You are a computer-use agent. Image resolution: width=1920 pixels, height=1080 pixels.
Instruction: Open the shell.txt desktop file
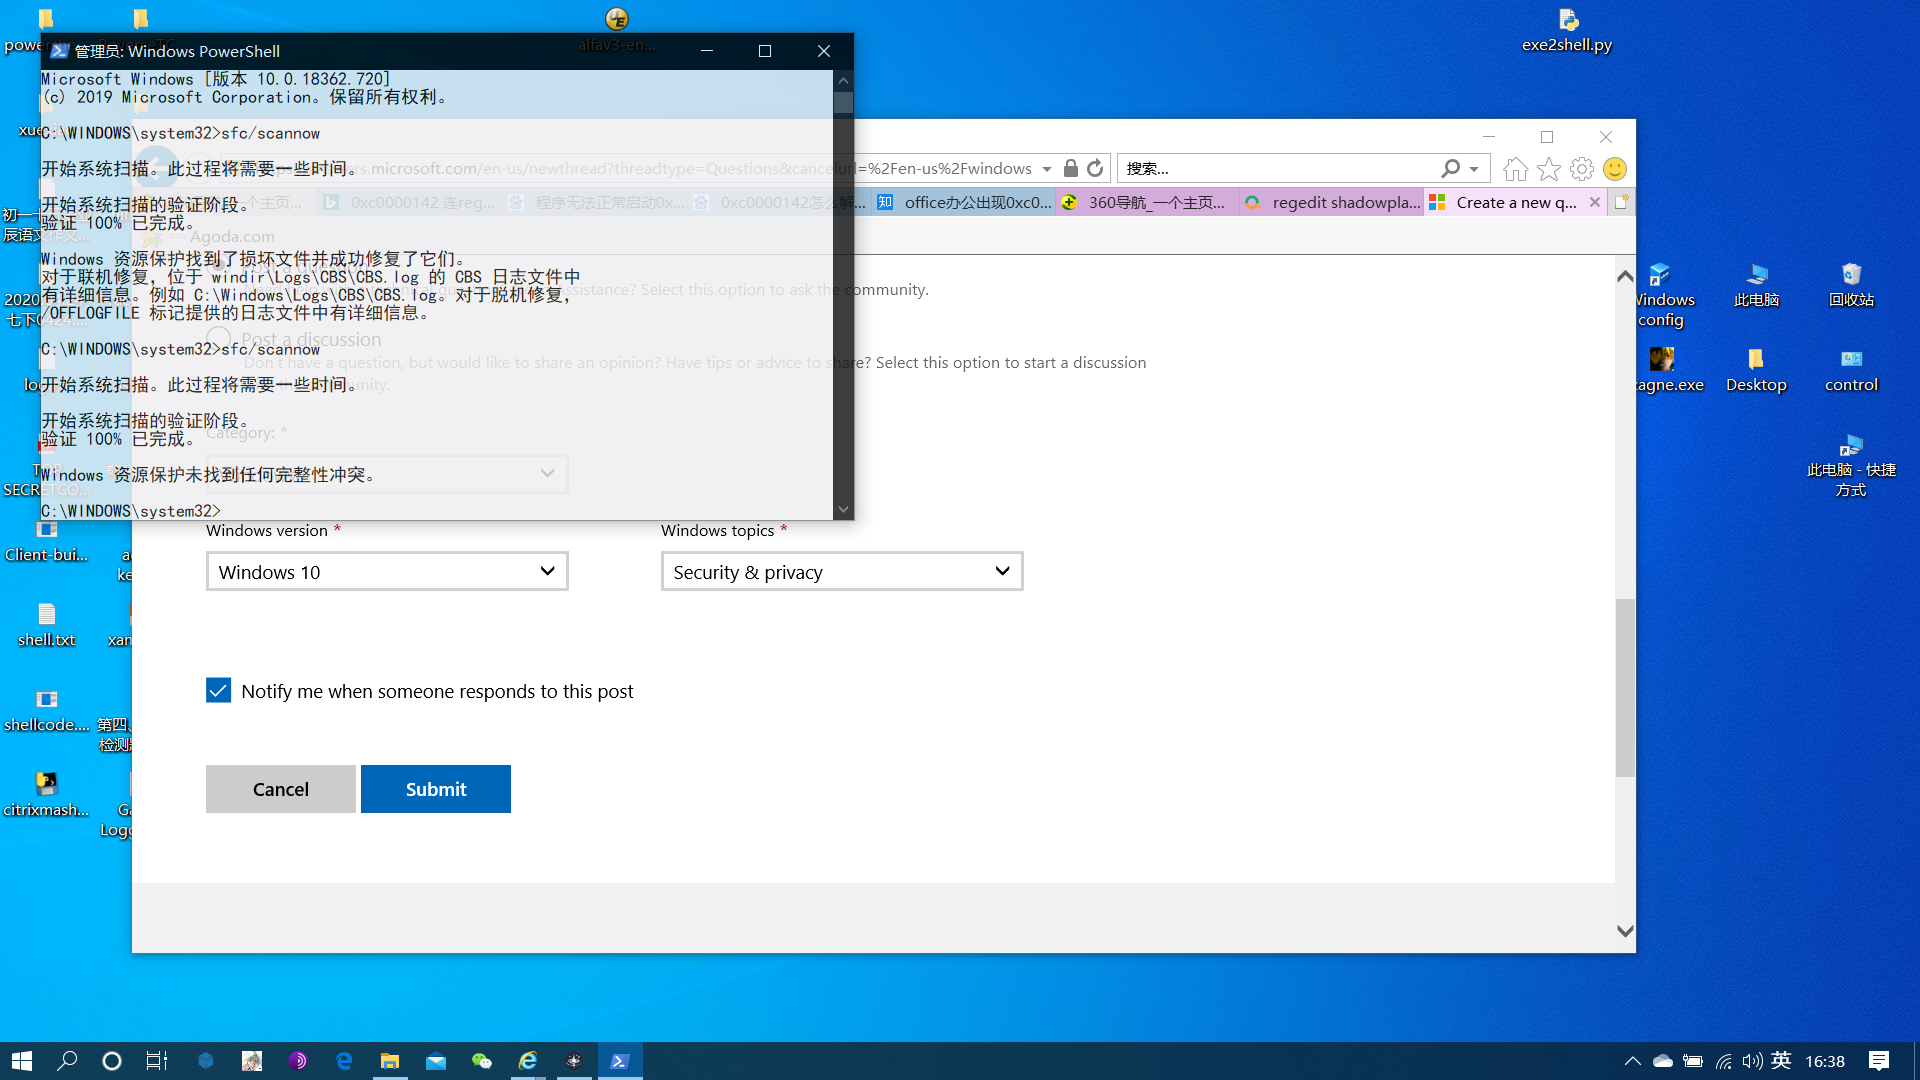(47, 625)
